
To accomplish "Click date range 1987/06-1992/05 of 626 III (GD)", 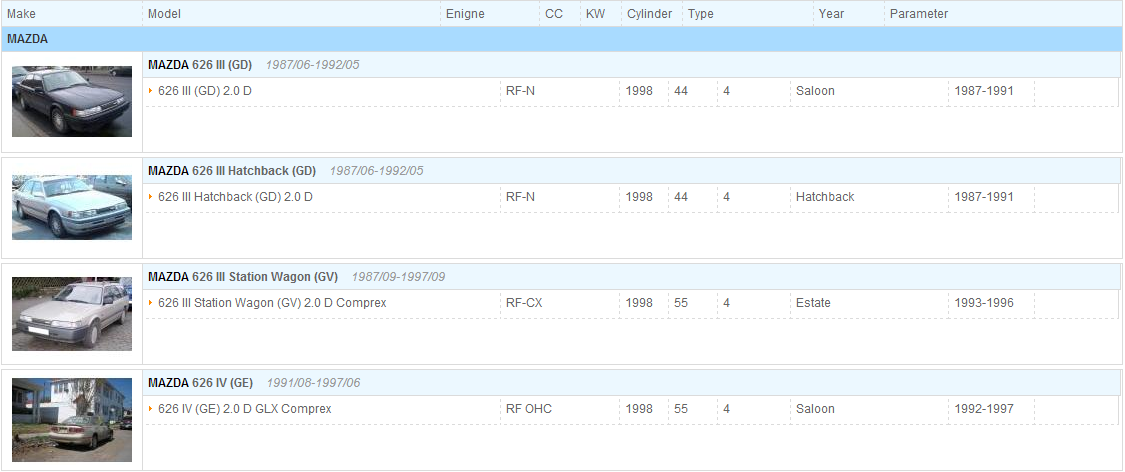I will [x=313, y=65].
